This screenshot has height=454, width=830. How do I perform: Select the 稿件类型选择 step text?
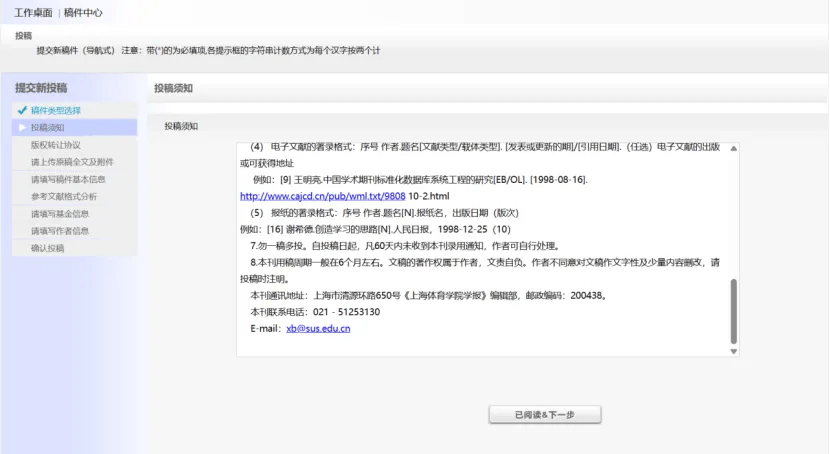[x=56, y=110]
